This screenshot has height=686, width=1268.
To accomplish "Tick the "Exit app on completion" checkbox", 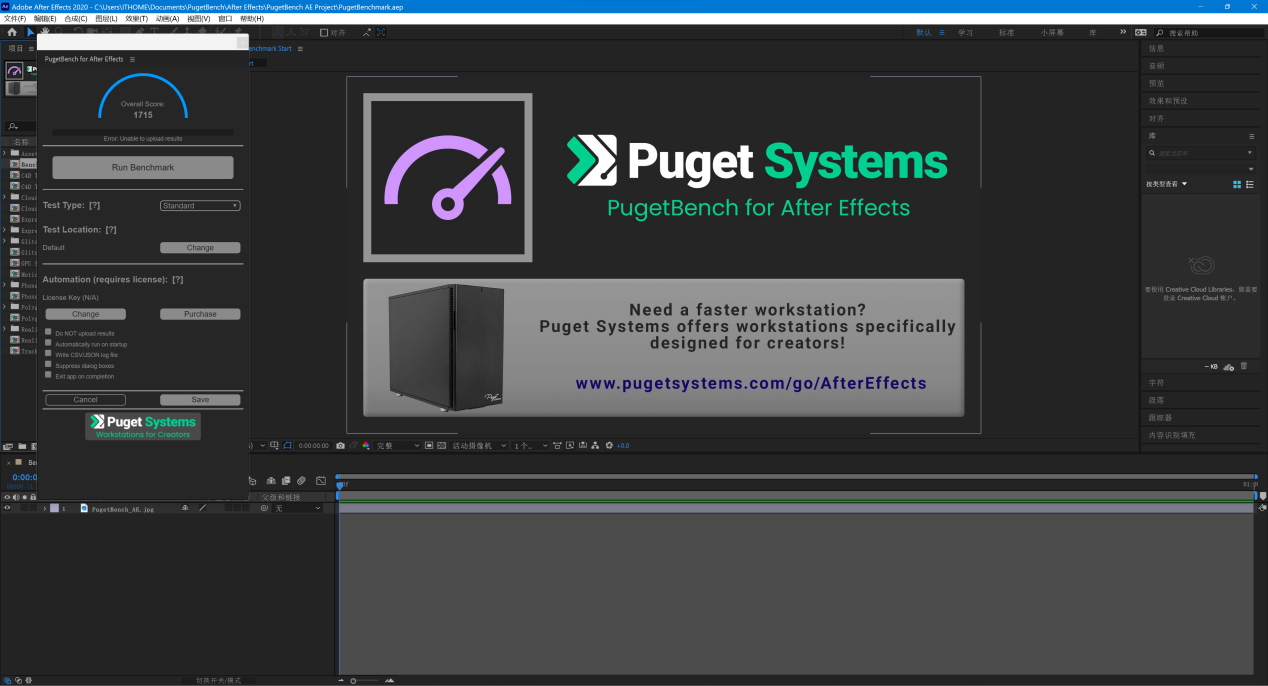I will tap(48, 376).
